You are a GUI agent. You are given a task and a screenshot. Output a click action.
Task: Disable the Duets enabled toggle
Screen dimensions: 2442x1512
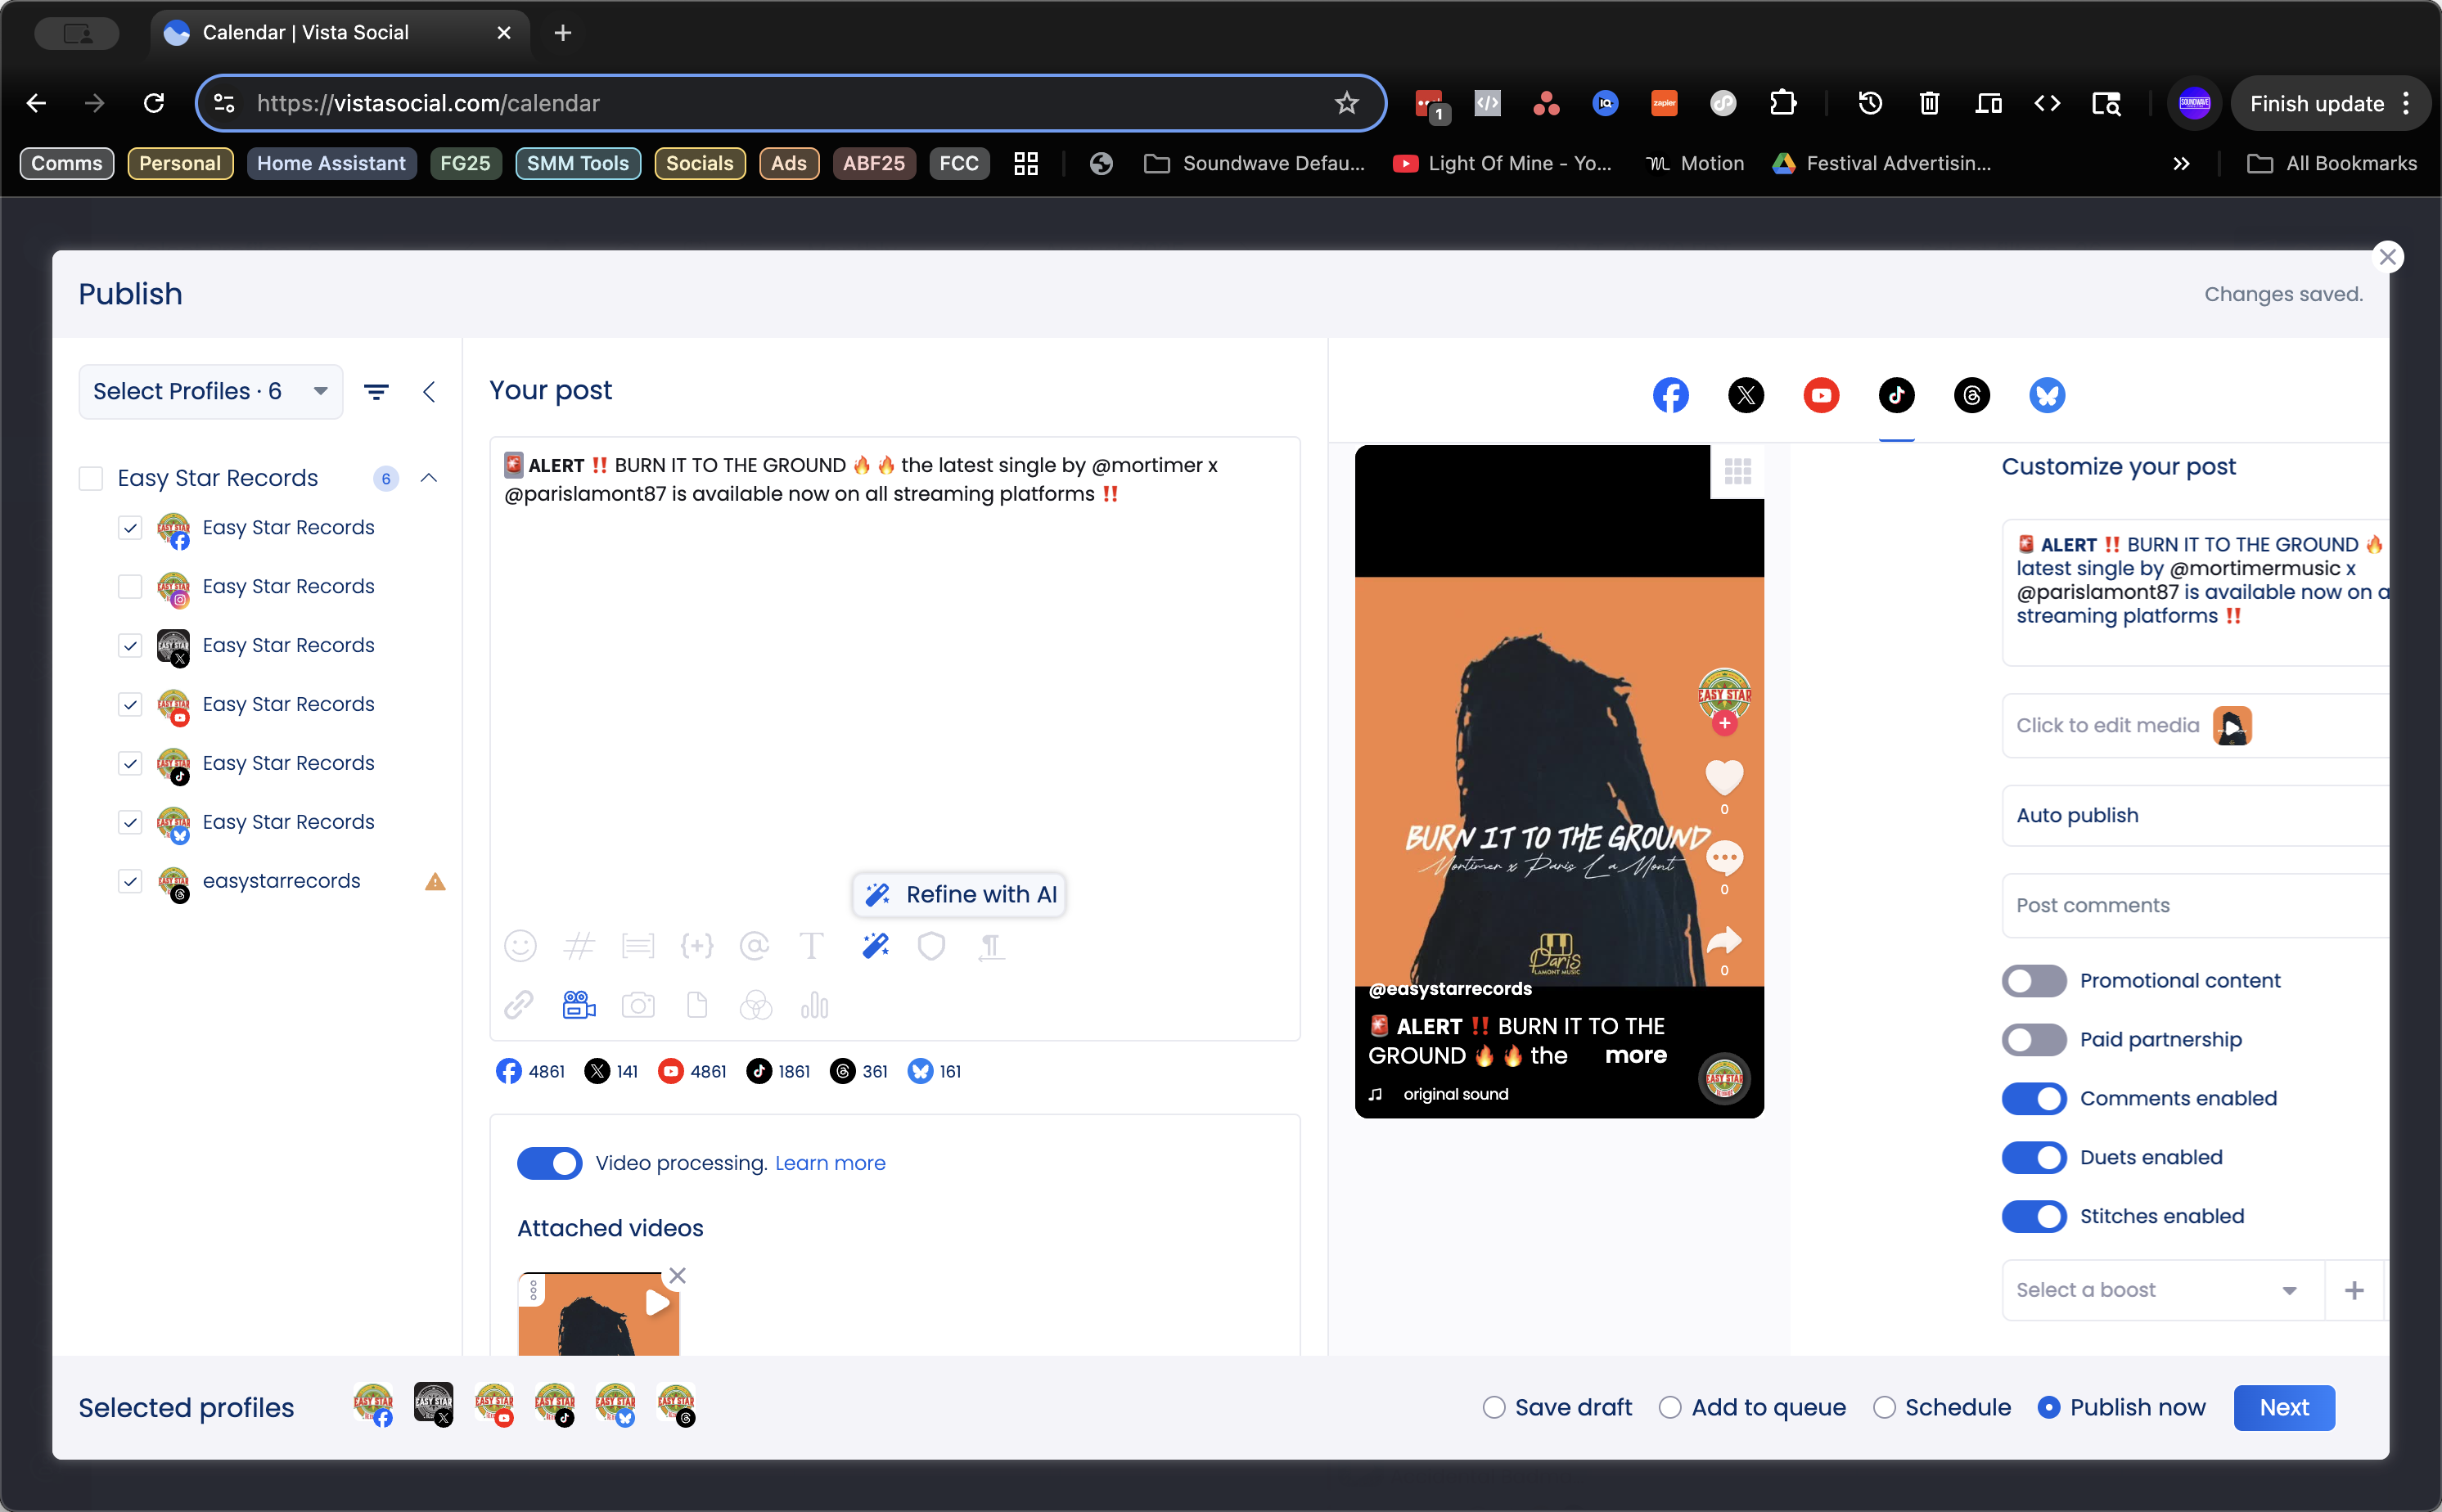point(2033,1158)
